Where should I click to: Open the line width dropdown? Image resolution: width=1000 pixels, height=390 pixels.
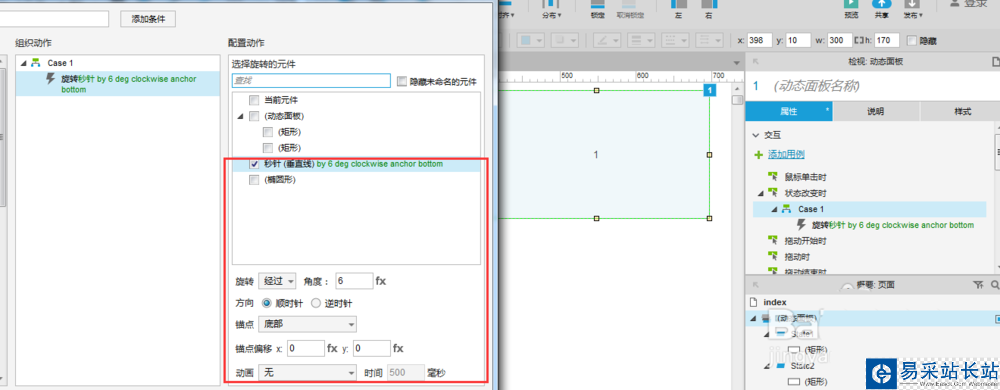tap(642, 40)
